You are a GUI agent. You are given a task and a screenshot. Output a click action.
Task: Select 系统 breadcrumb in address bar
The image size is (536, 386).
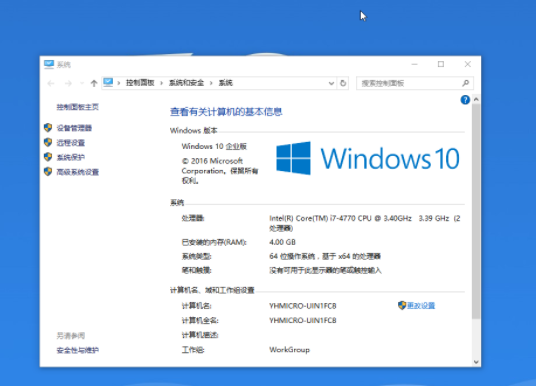(x=226, y=83)
